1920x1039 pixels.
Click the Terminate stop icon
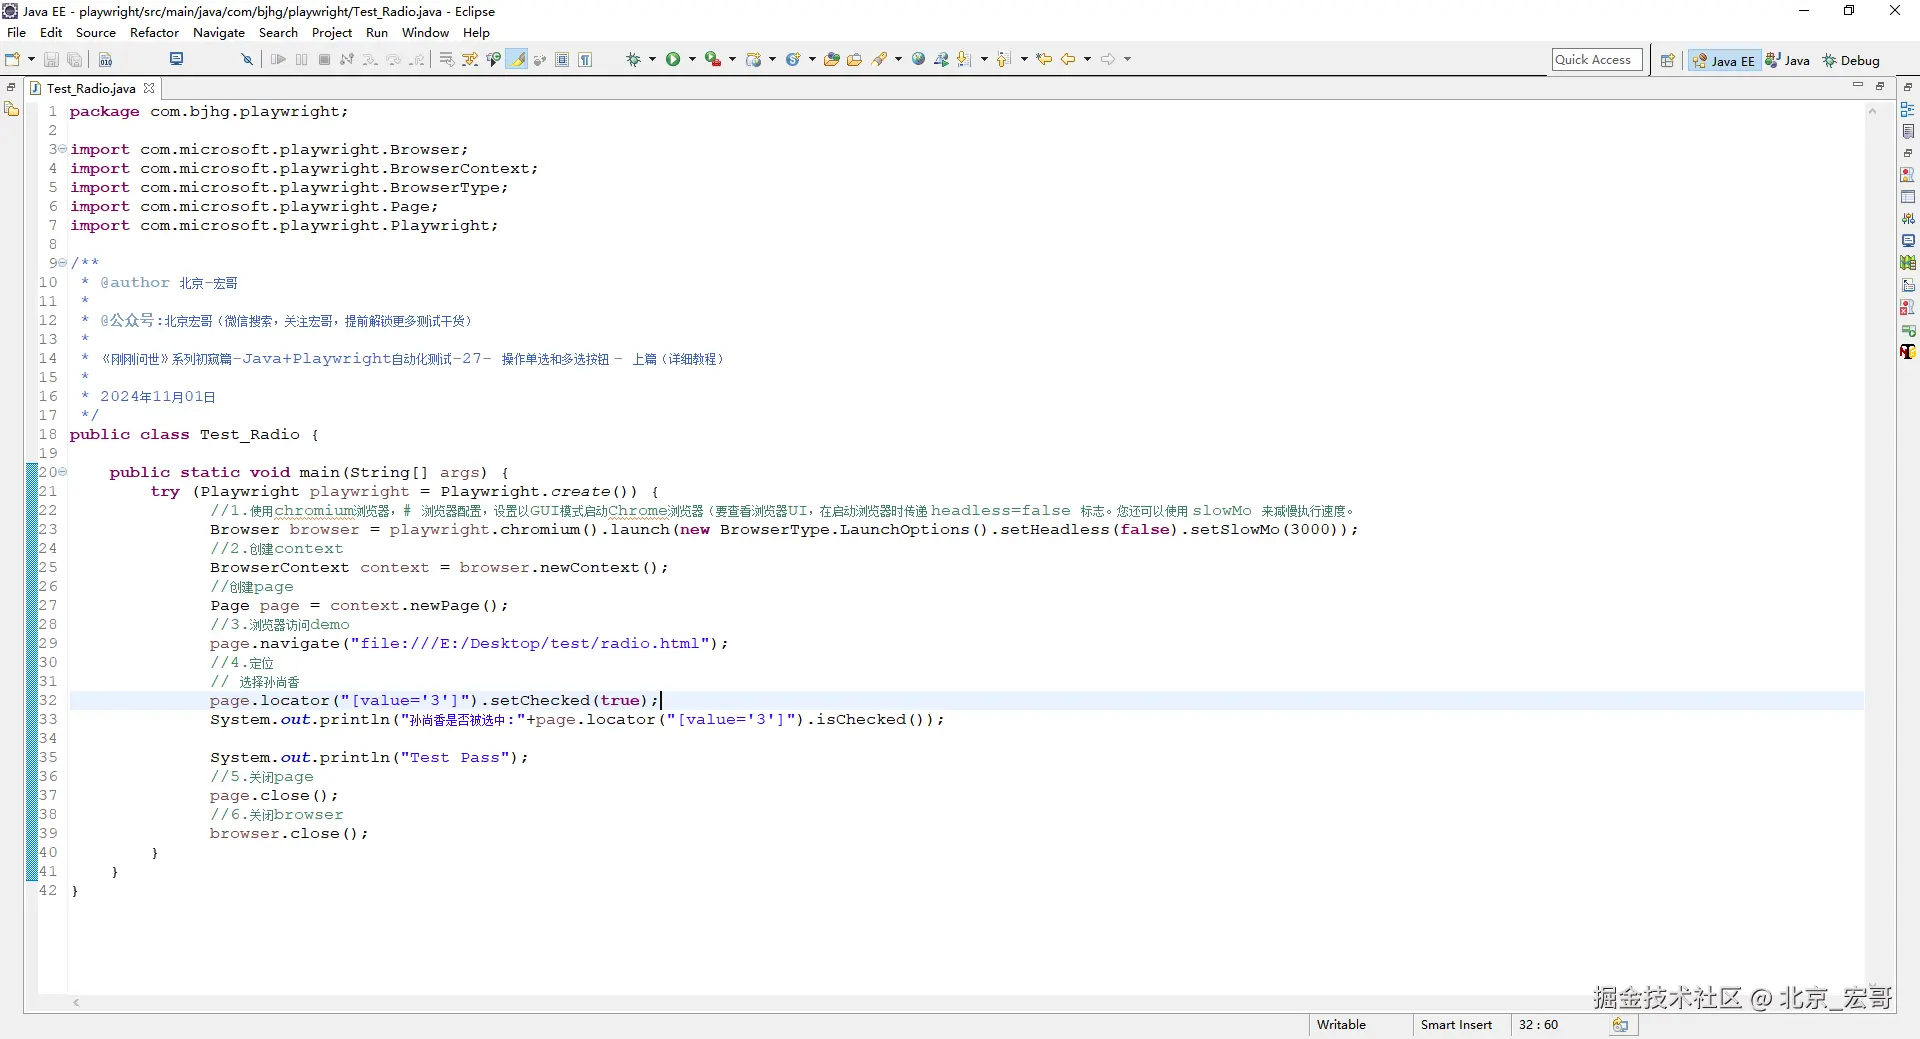(324, 60)
